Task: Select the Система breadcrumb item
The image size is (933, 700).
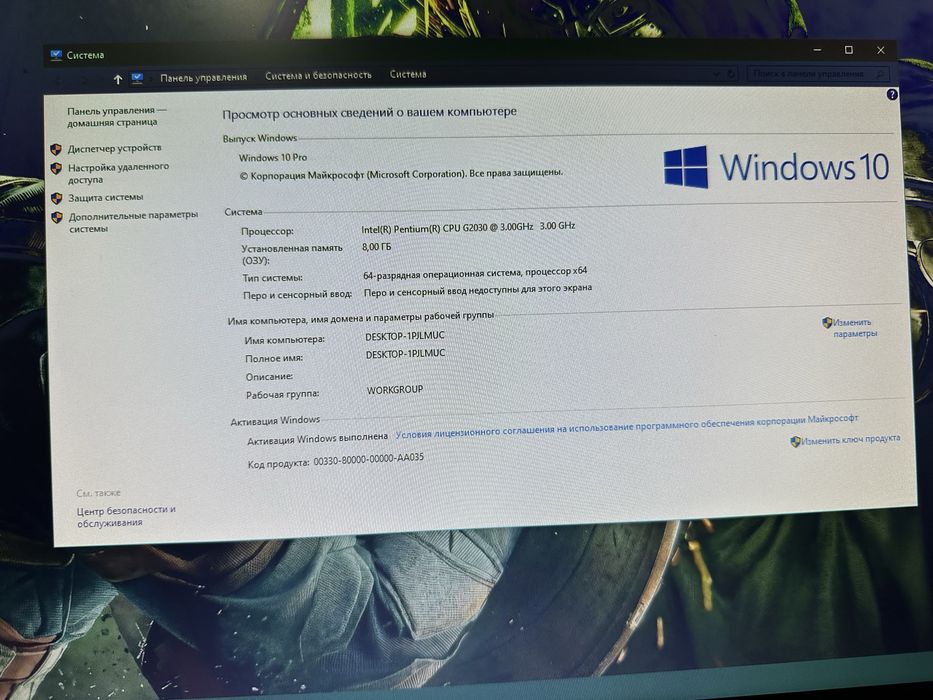Action: (x=408, y=74)
